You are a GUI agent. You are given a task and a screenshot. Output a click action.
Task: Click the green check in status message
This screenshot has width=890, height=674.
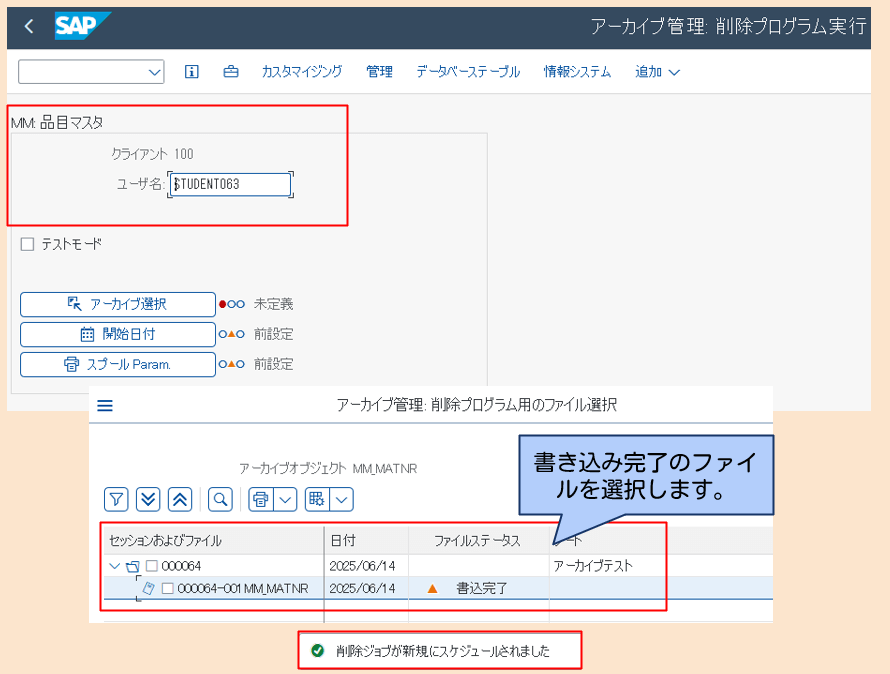318,651
